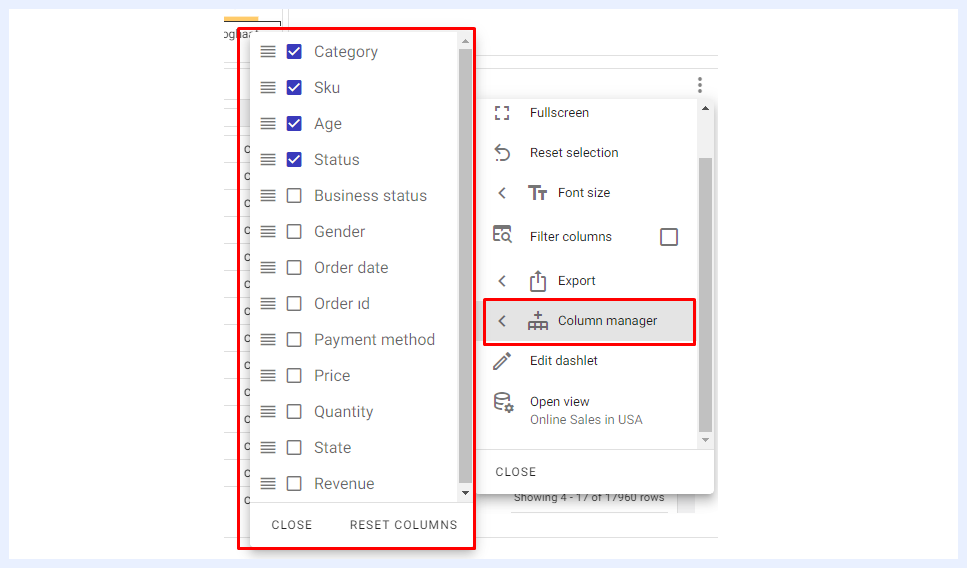This screenshot has height=568, width=967.
Task: Enable the Payment method column checkbox
Action: click(294, 339)
